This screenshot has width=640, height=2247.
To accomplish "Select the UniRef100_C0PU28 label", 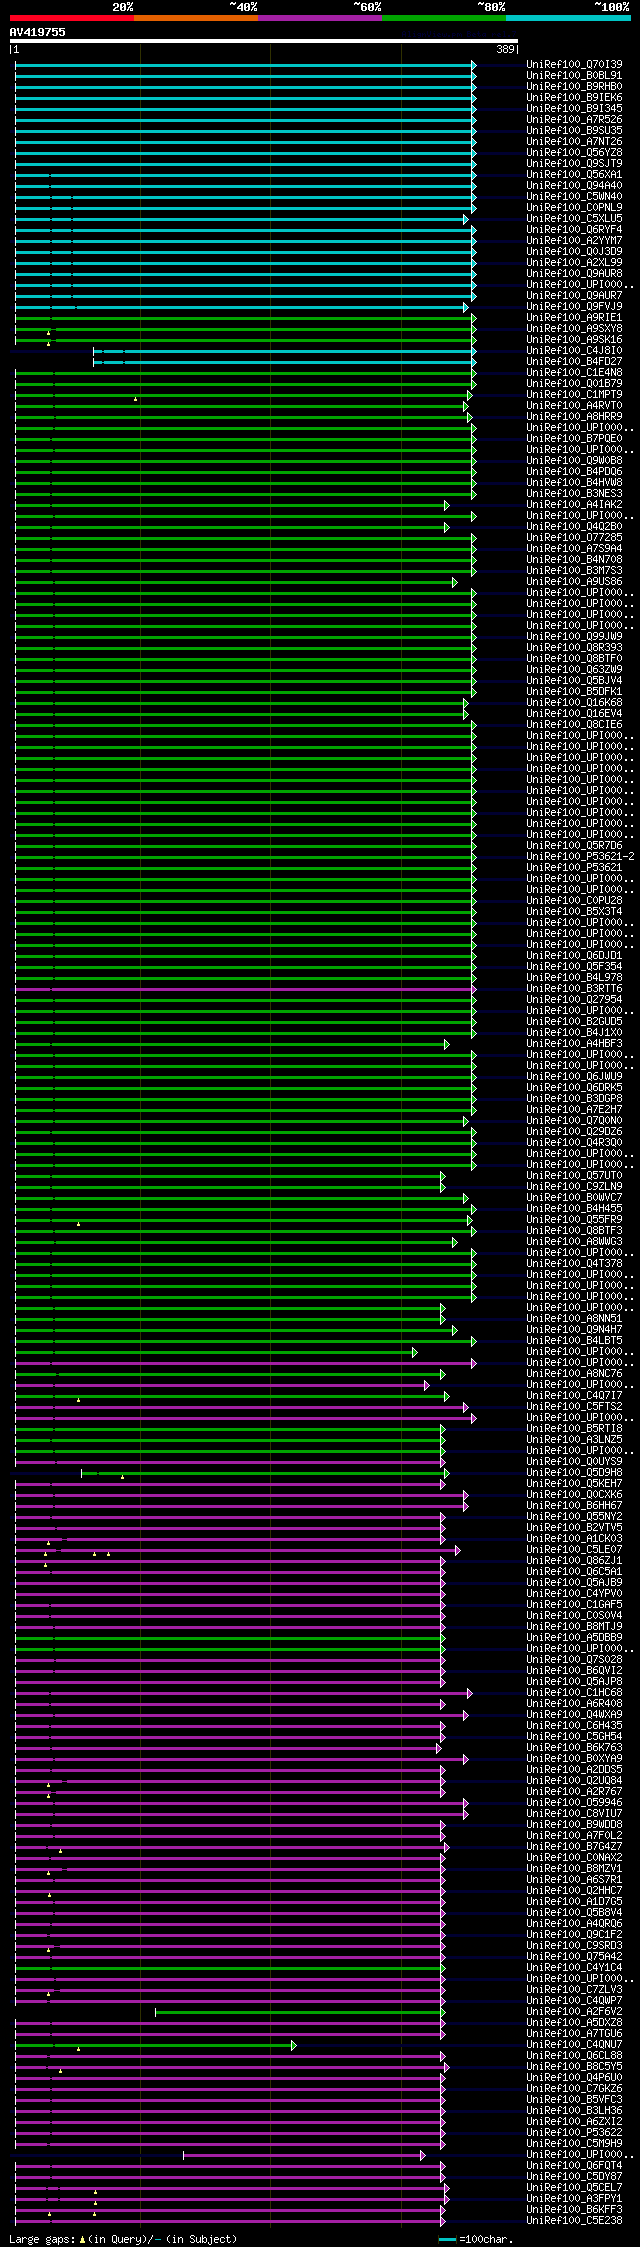I will [x=574, y=900].
